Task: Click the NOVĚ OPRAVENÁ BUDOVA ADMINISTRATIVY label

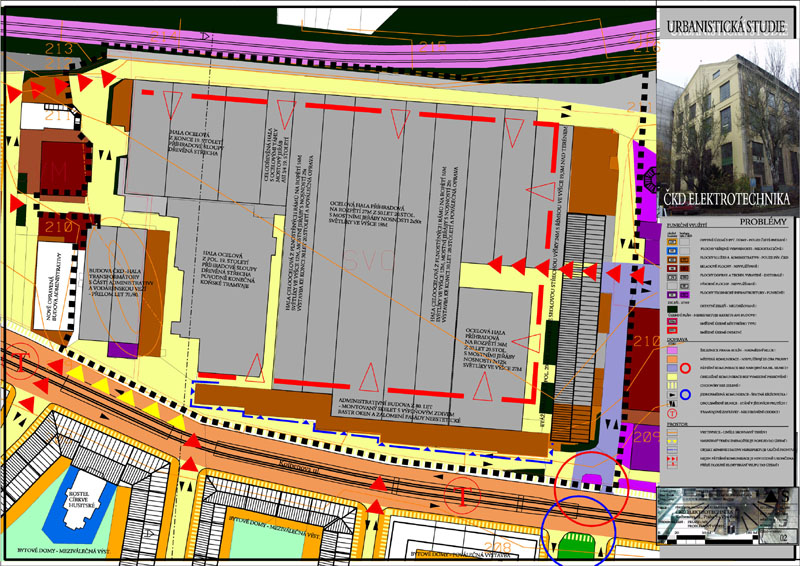Action: pos(55,286)
